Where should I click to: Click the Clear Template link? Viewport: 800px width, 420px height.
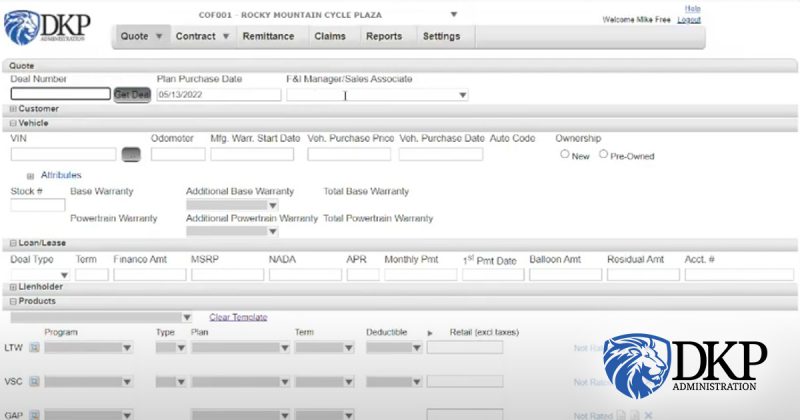238,317
